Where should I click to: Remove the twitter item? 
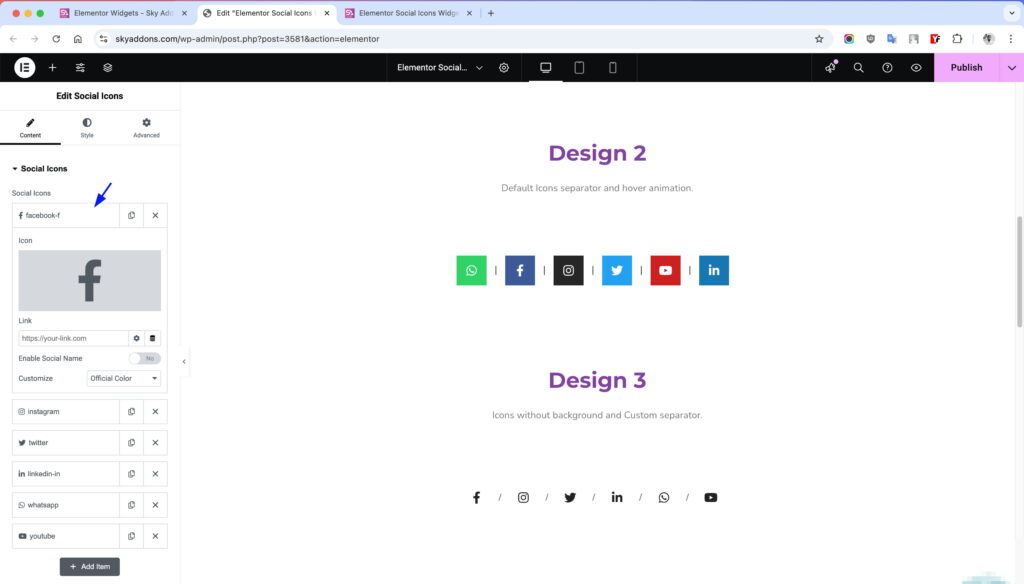click(x=155, y=443)
